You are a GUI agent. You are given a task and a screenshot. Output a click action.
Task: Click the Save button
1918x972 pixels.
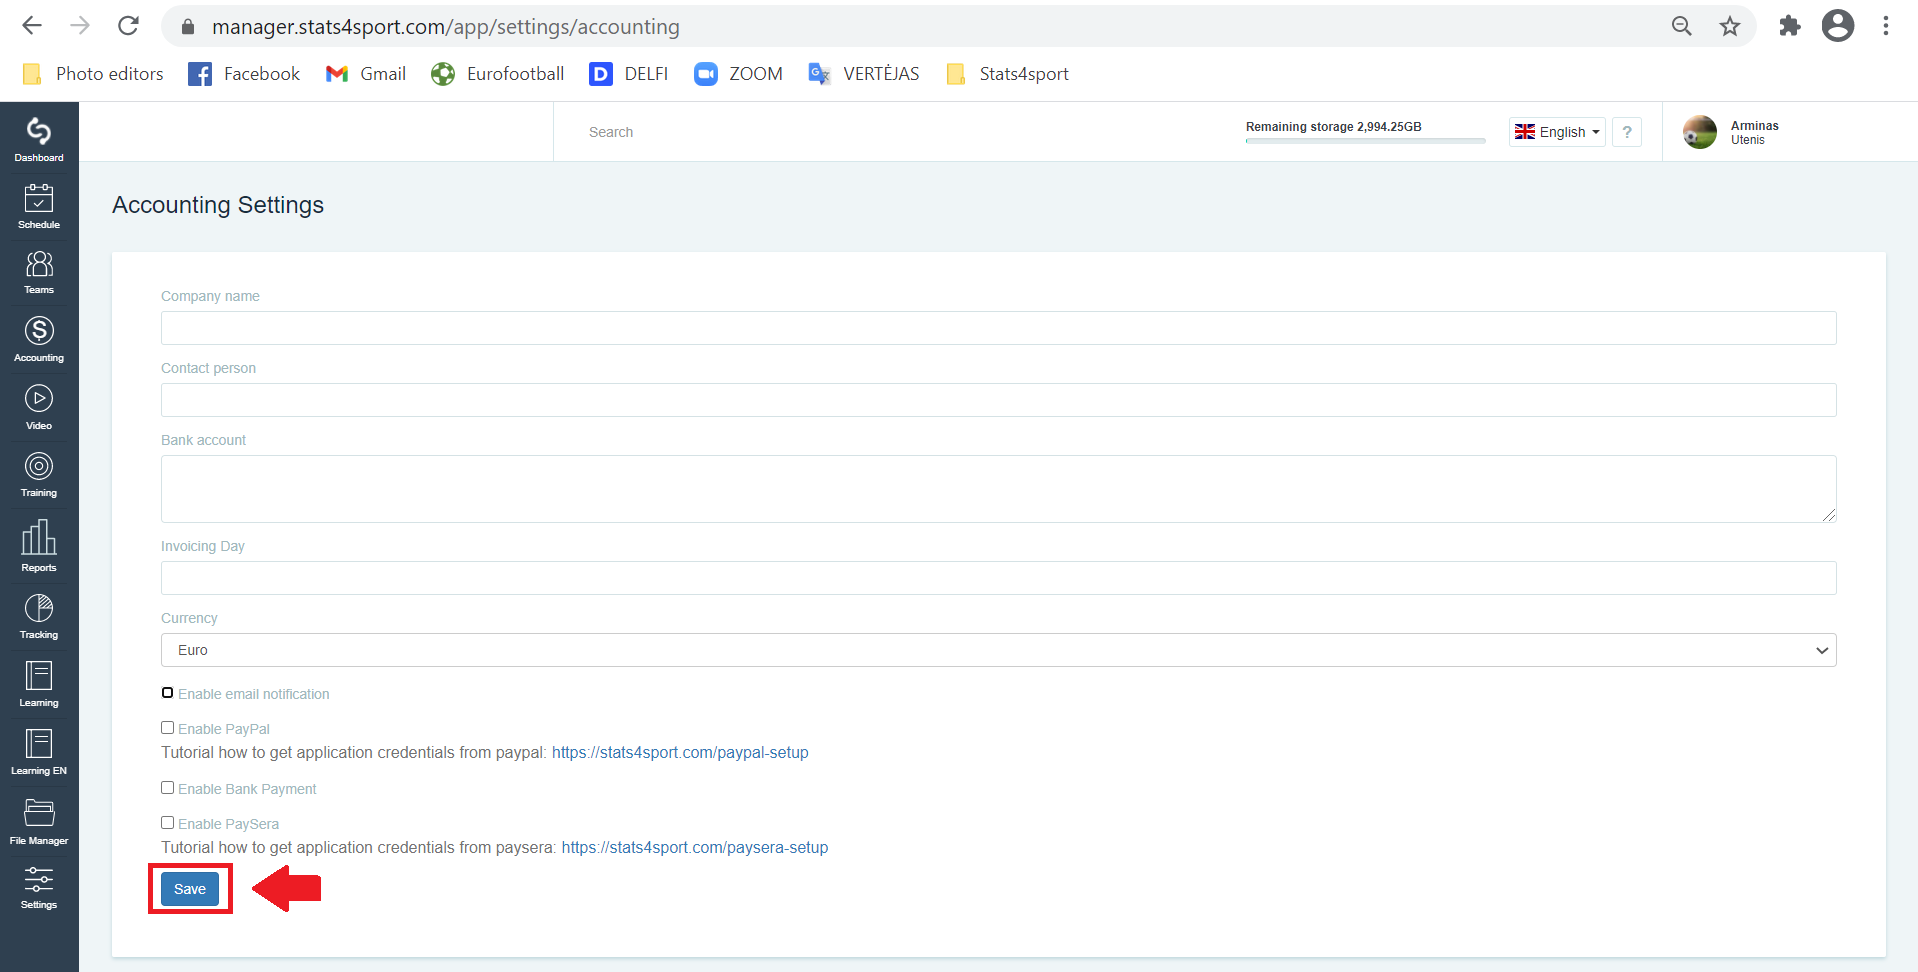tap(190, 889)
